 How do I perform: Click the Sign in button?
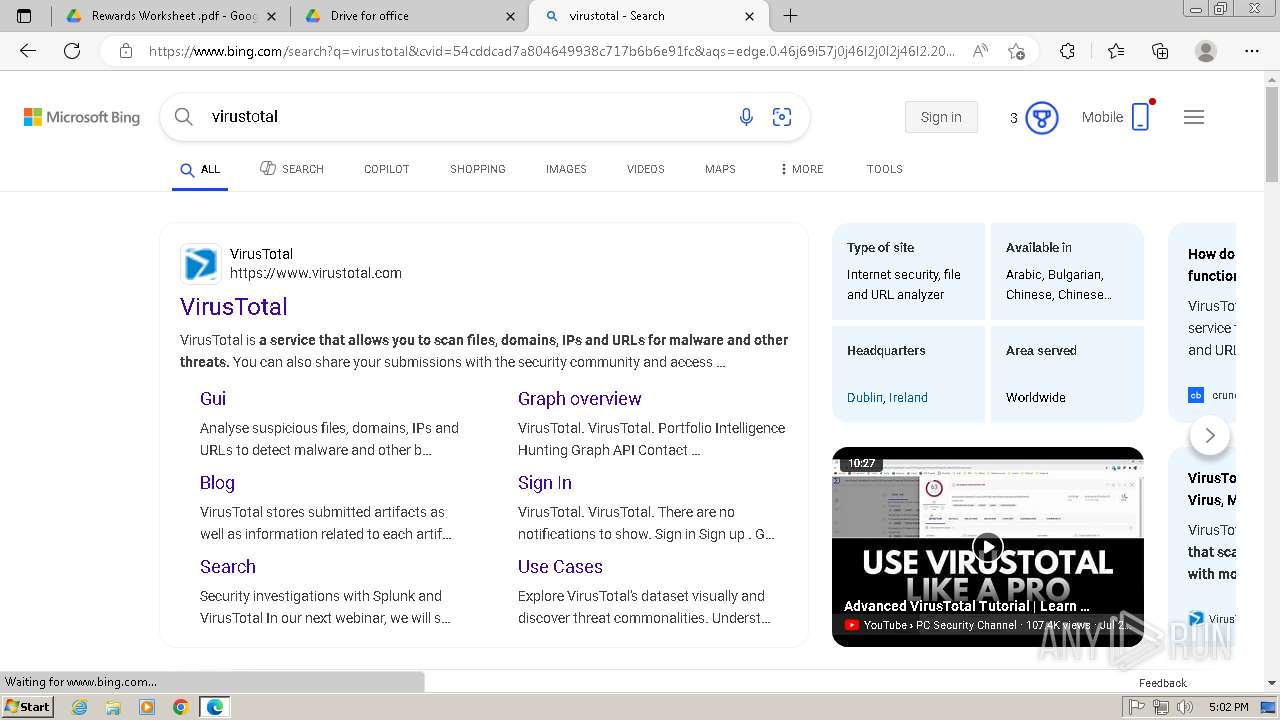coord(941,117)
